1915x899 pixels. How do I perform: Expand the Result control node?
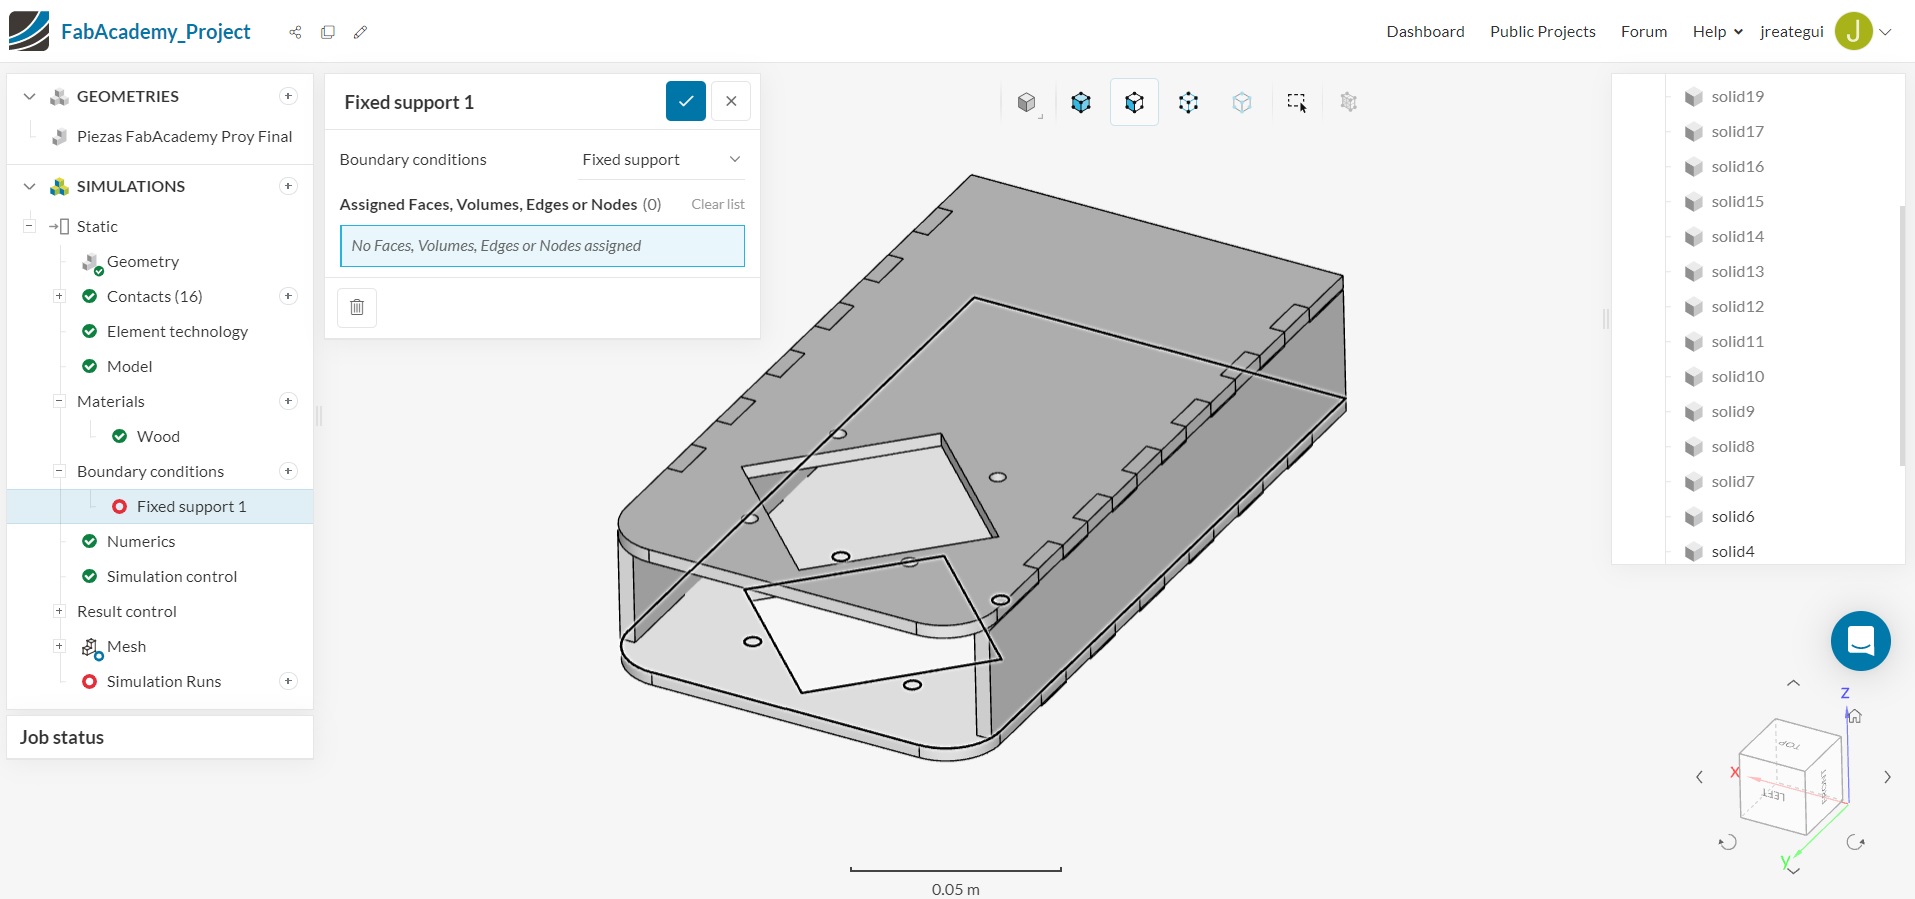(59, 611)
